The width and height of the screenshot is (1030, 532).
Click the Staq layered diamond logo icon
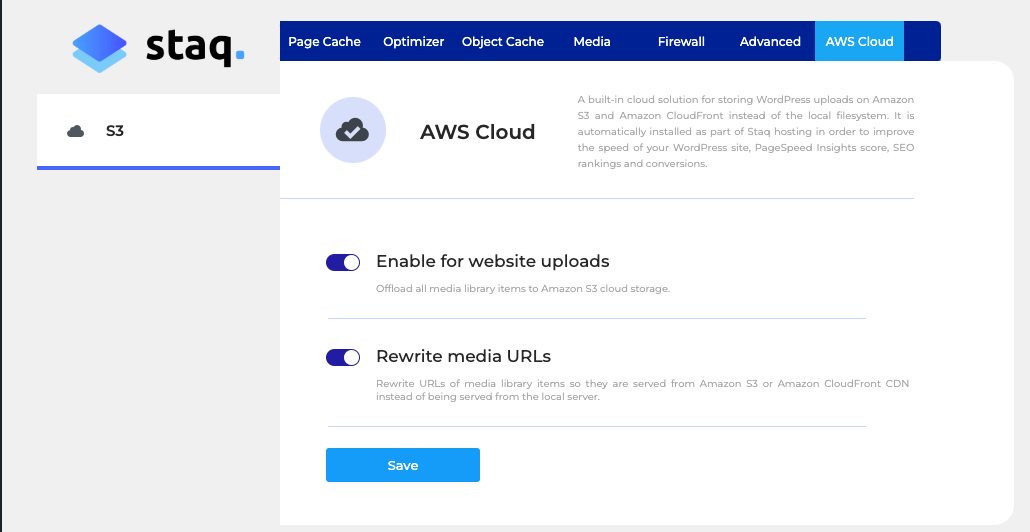click(100, 48)
